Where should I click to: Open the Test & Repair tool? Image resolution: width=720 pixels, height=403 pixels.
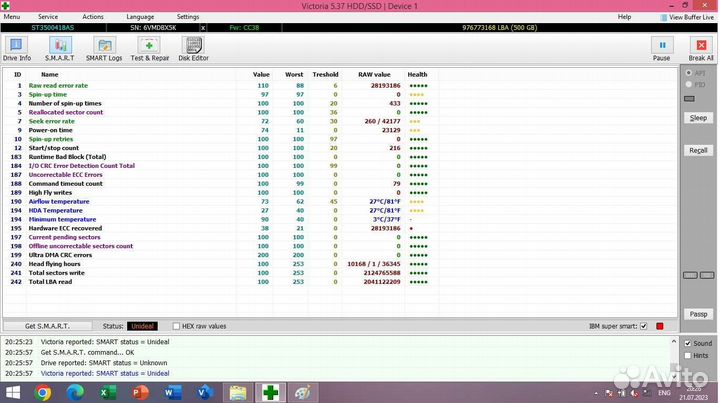[150, 48]
